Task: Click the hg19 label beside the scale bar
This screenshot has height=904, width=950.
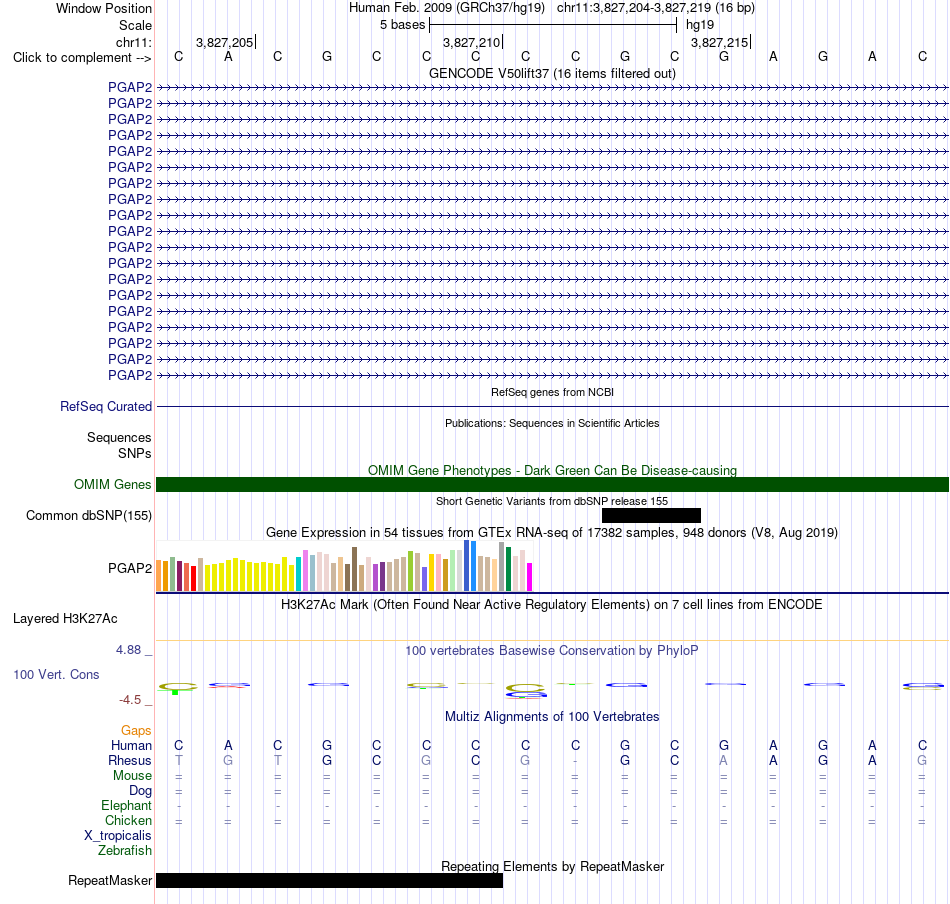Action: click(700, 25)
